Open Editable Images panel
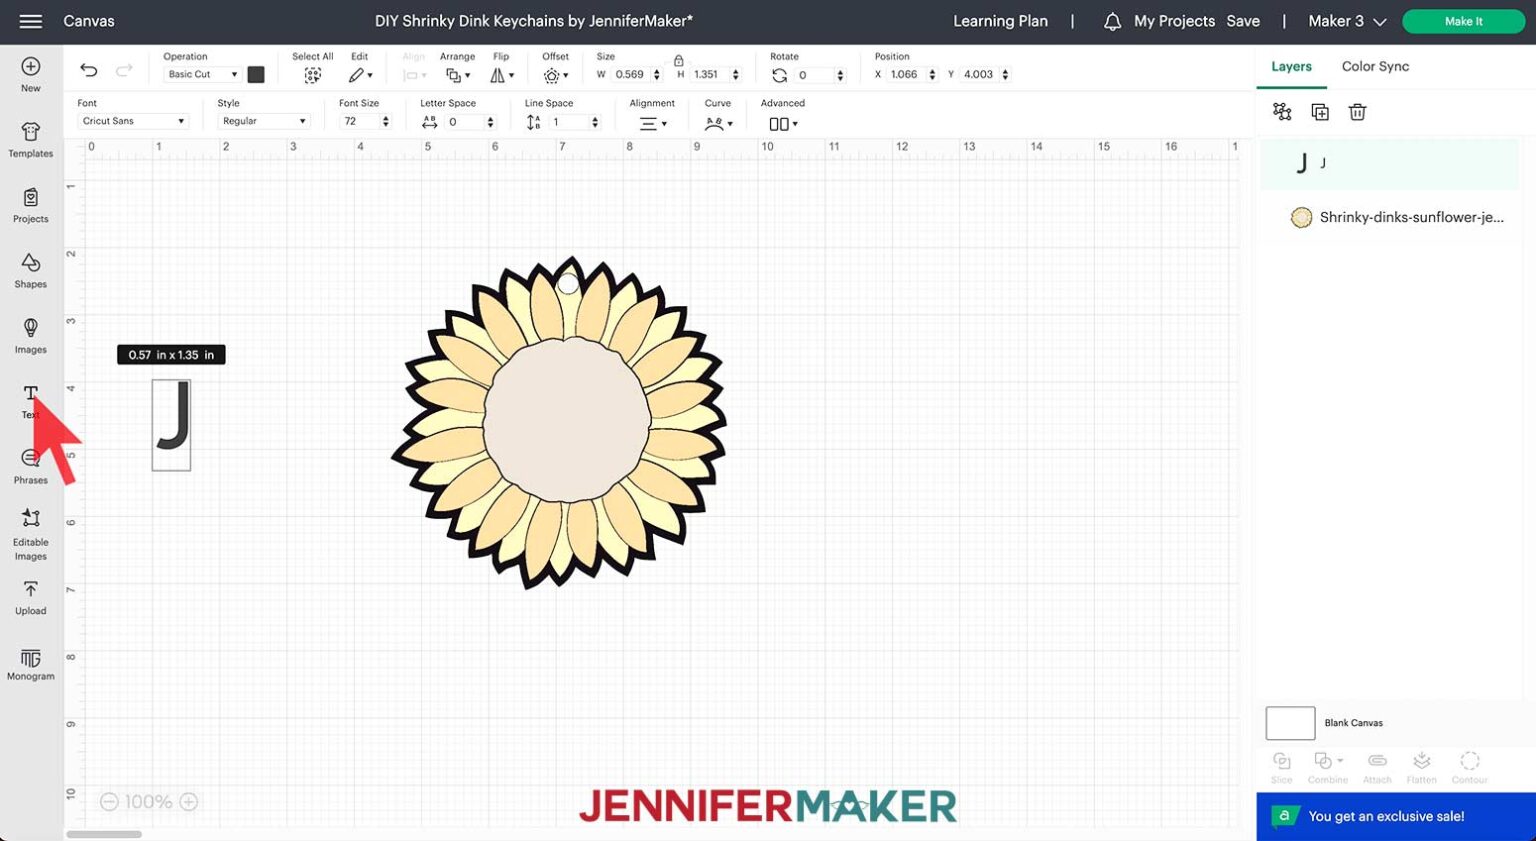The image size is (1536, 841). (31, 534)
